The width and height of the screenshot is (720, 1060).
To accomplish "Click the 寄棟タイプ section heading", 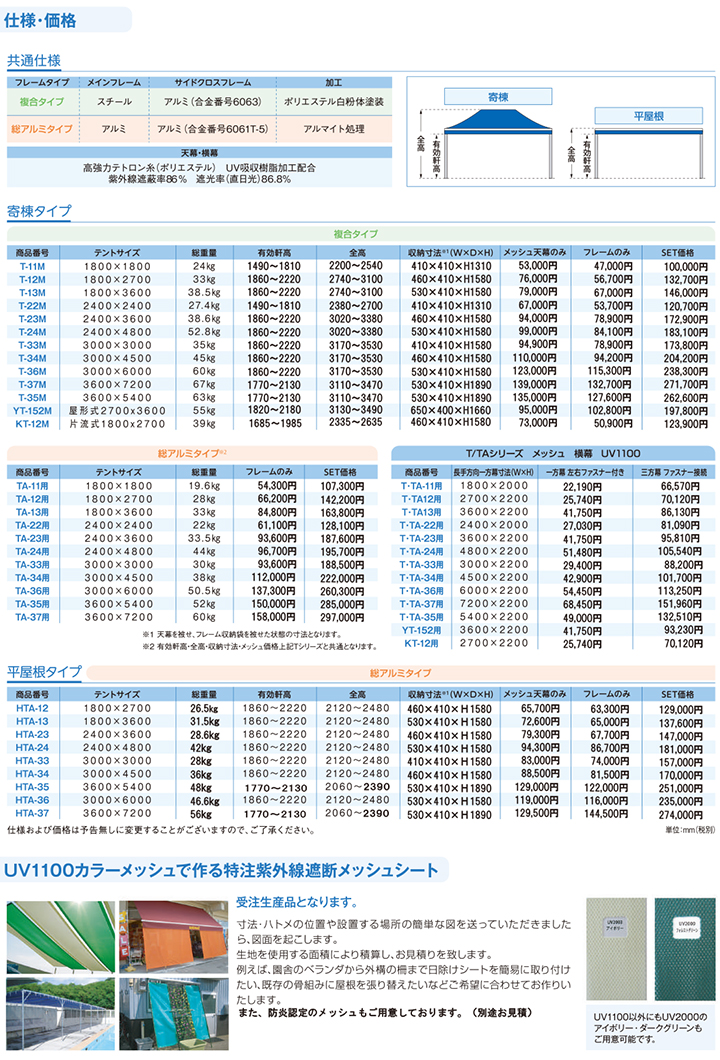I will 39,211.
